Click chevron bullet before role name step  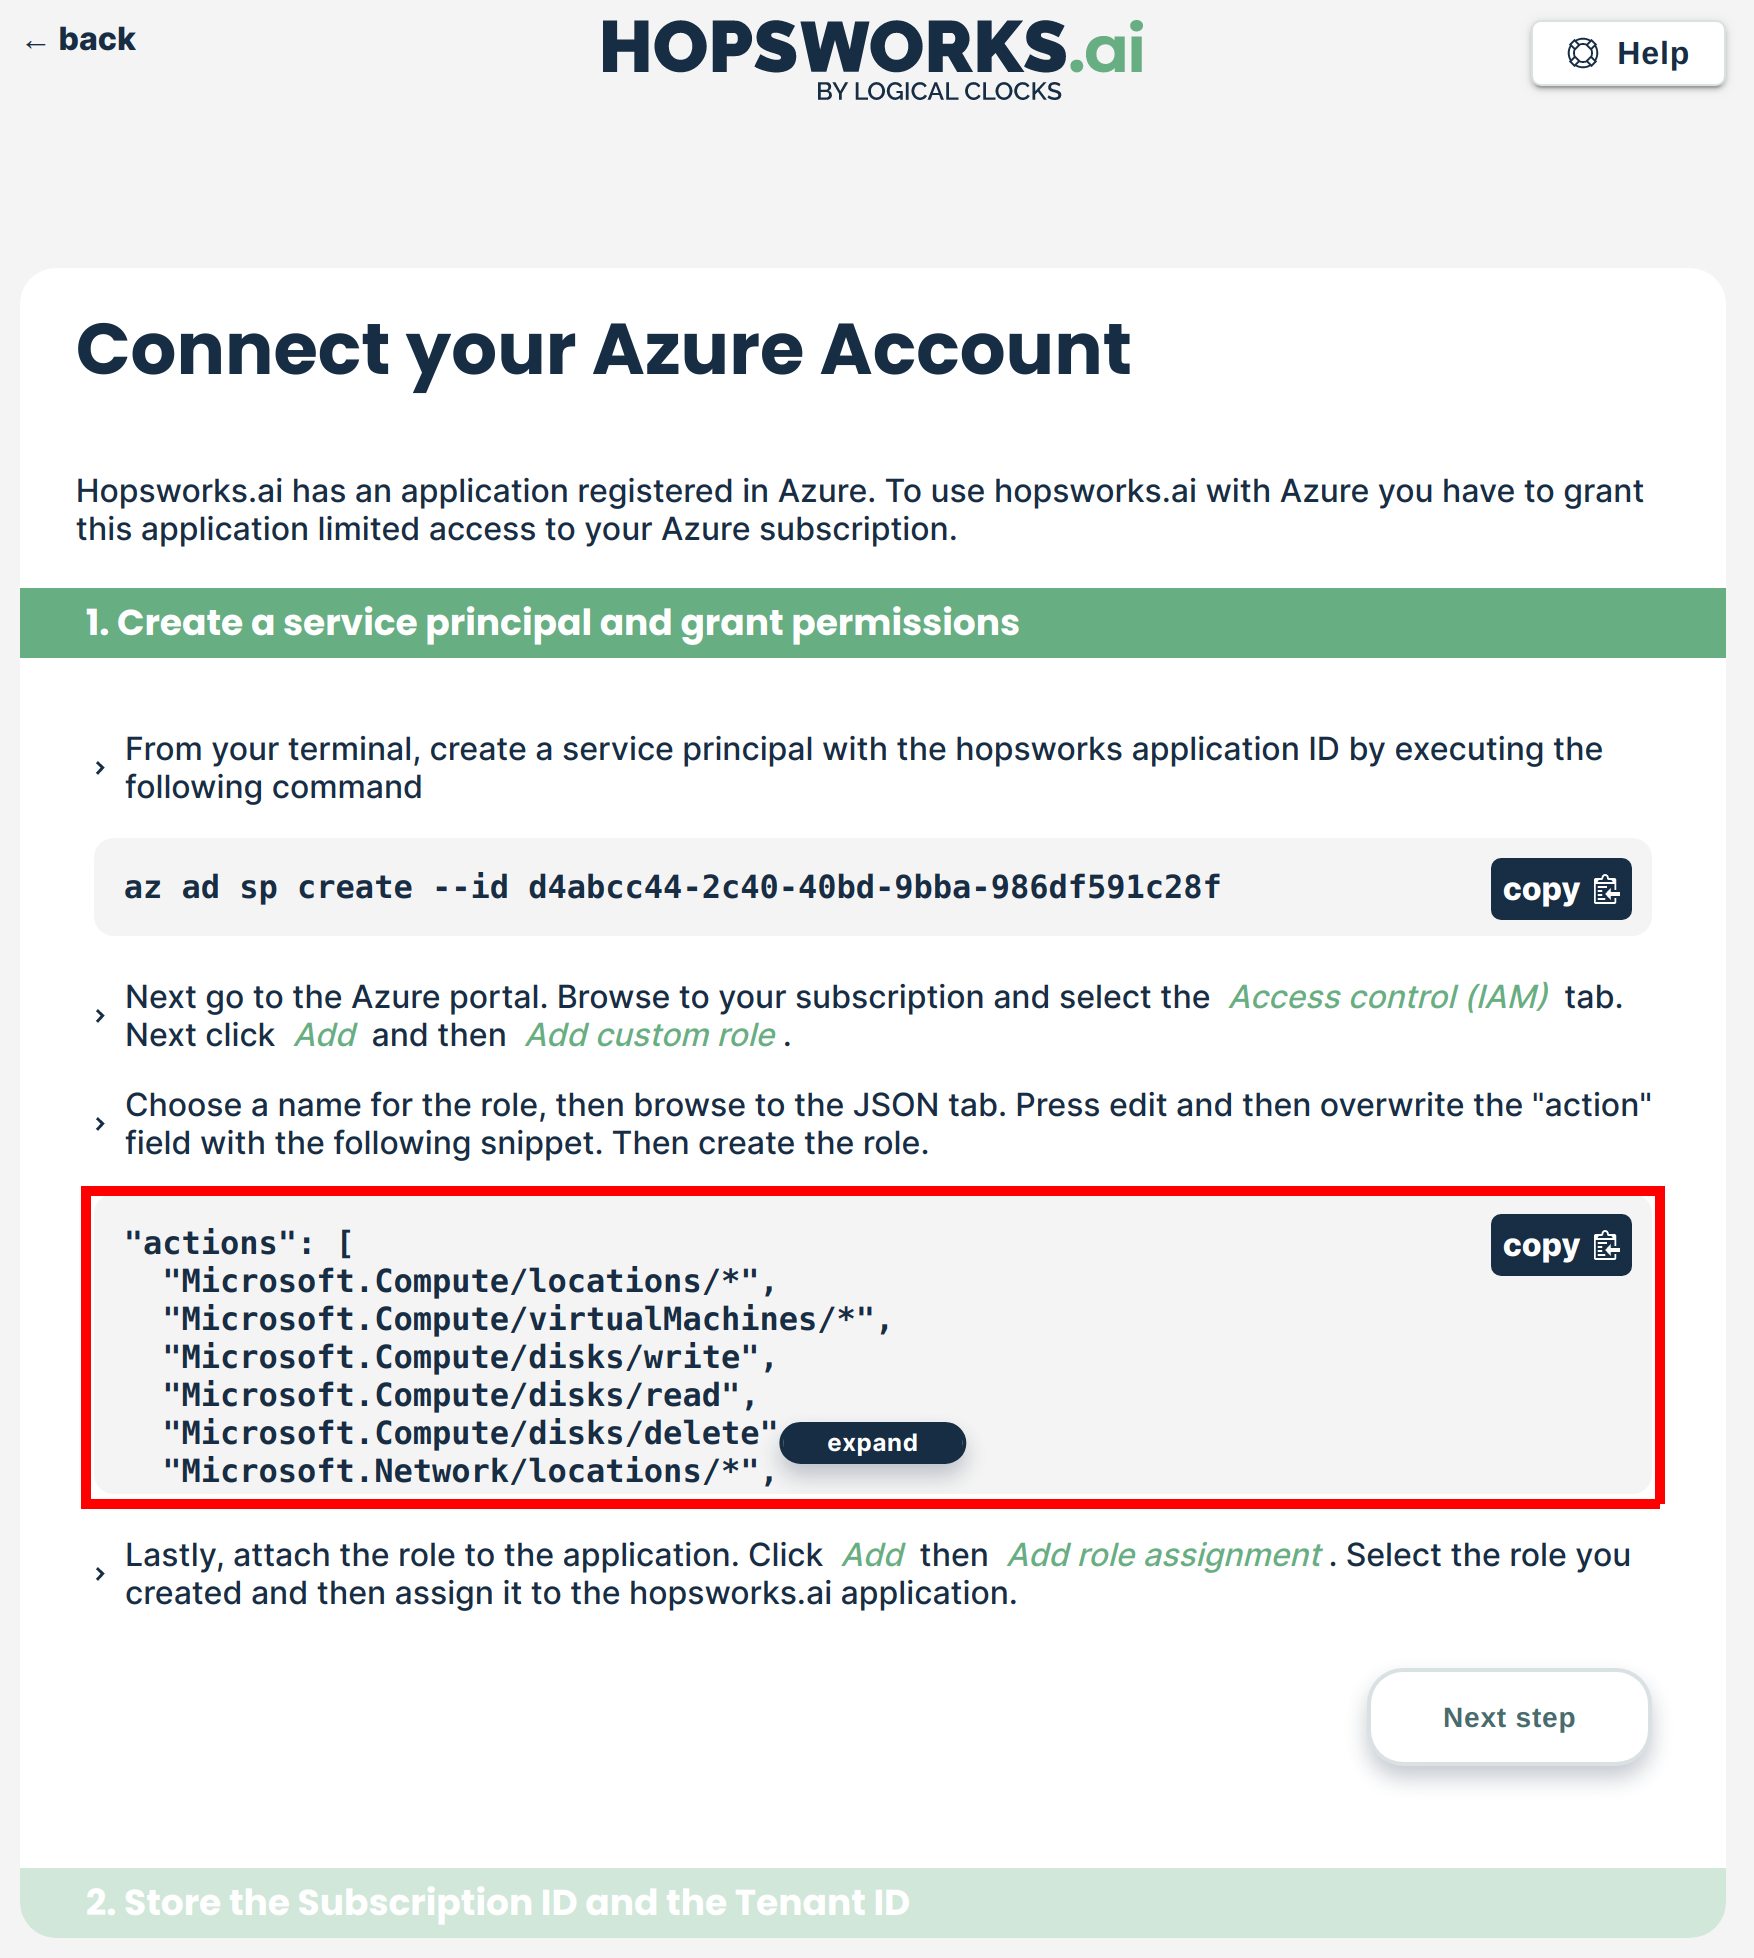pos(100,1124)
